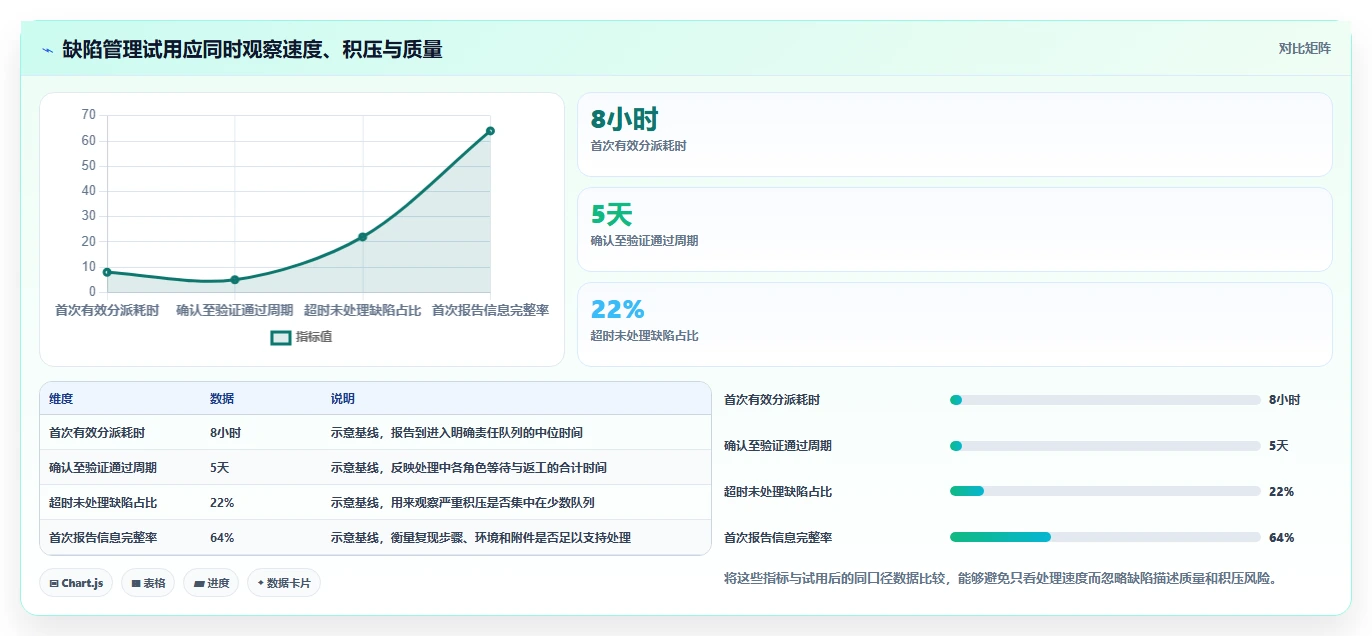Click the 指标值 legend label

click(x=314, y=338)
